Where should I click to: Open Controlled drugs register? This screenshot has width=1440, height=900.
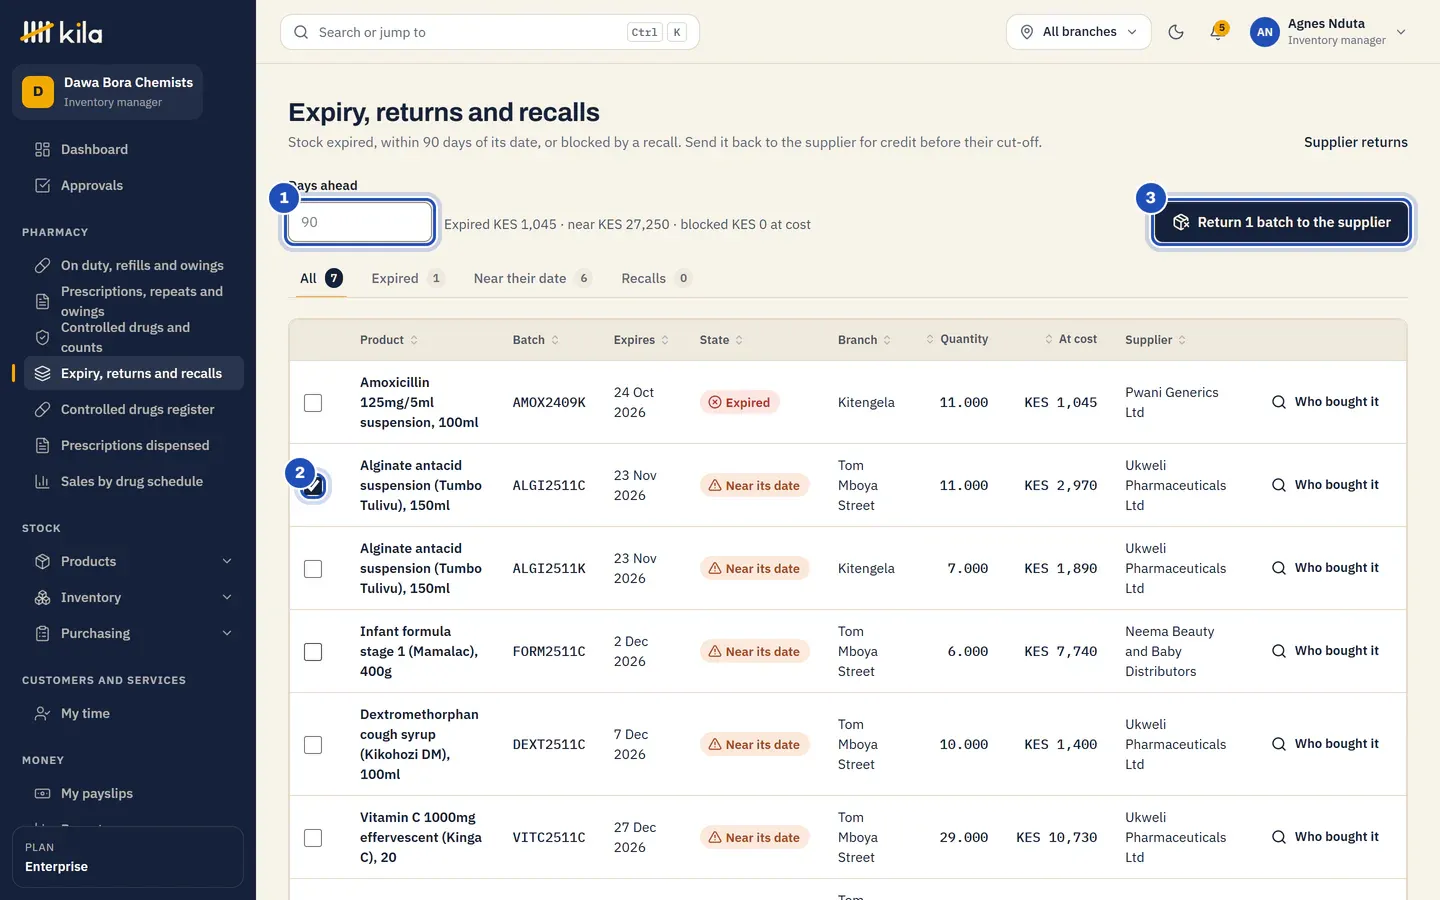134,410
